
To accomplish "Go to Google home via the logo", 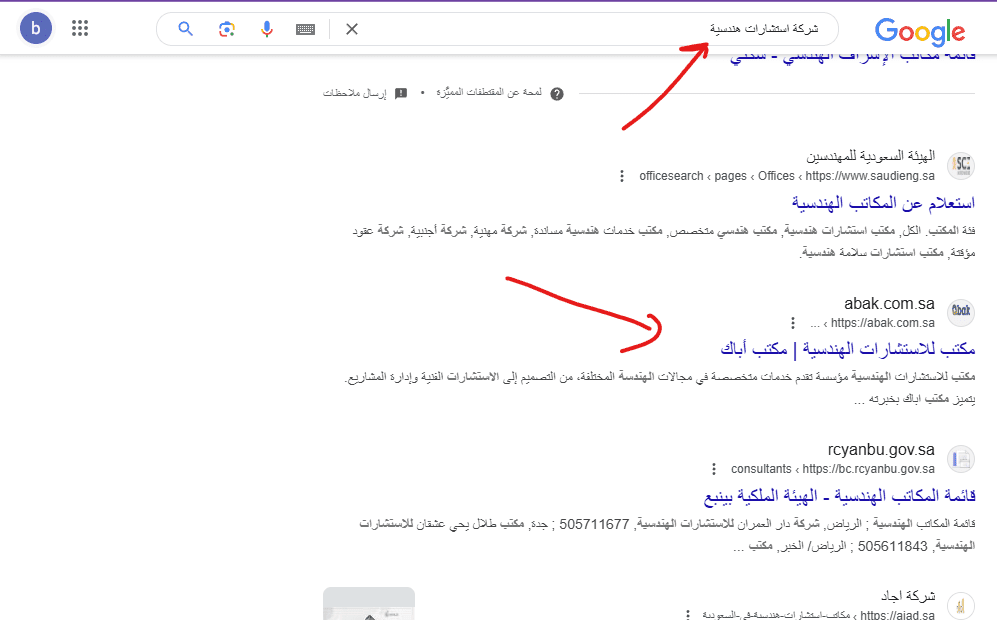I will [x=919, y=32].
